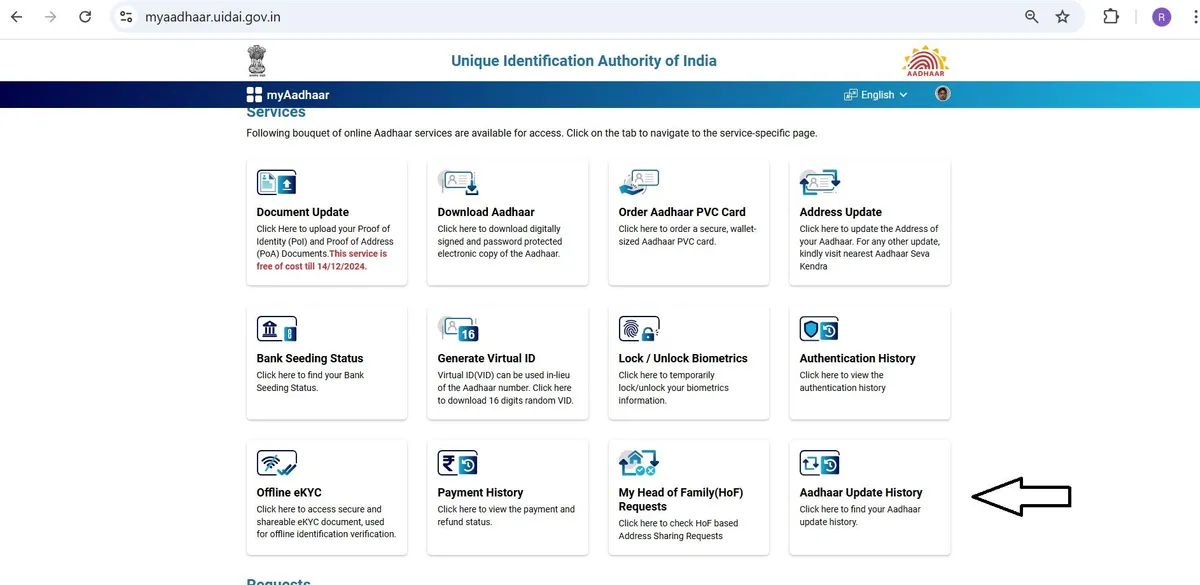Open the browser extensions puzzle icon
This screenshot has height=585, width=1200.
coord(1111,17)
